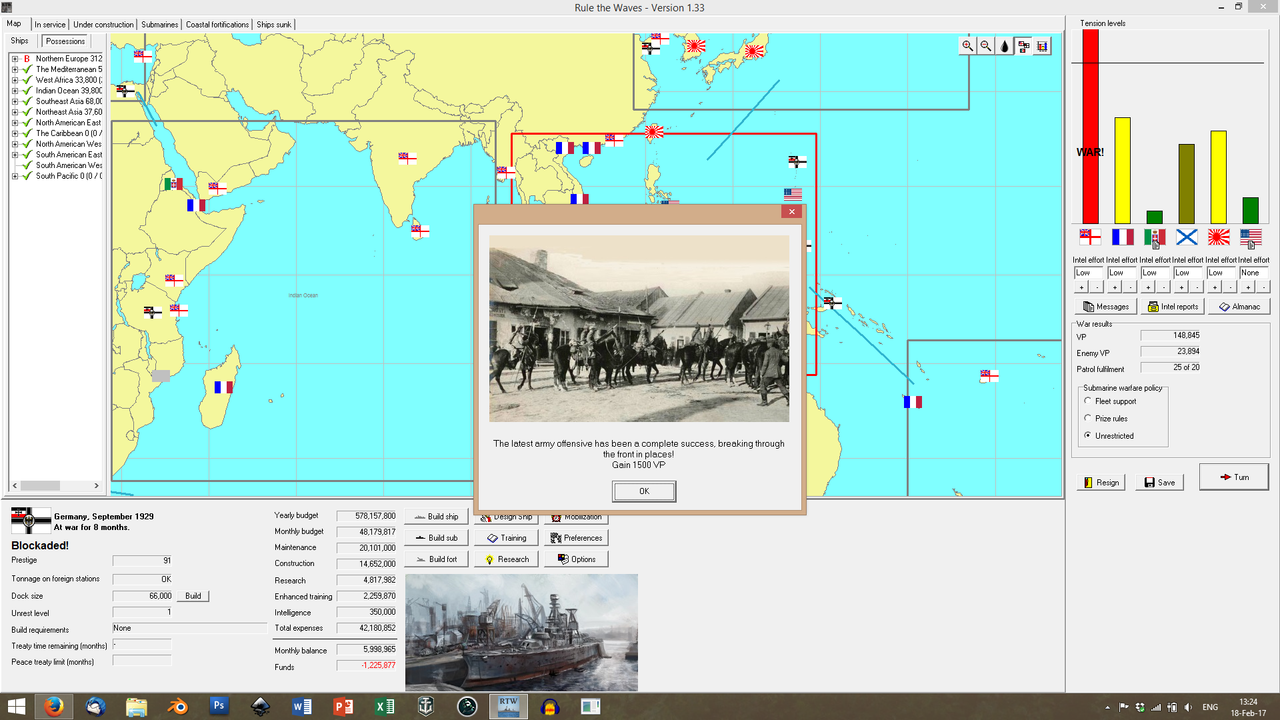Enable Fleet support submarine policy

(x=1088, y=401)
